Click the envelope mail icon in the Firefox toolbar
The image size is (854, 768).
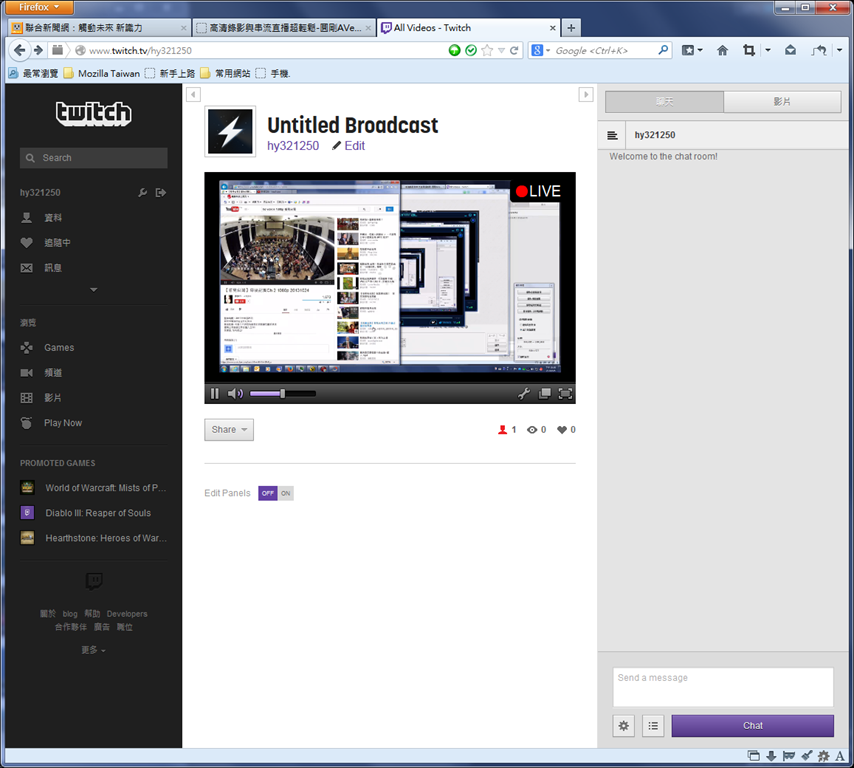(790, 50)
